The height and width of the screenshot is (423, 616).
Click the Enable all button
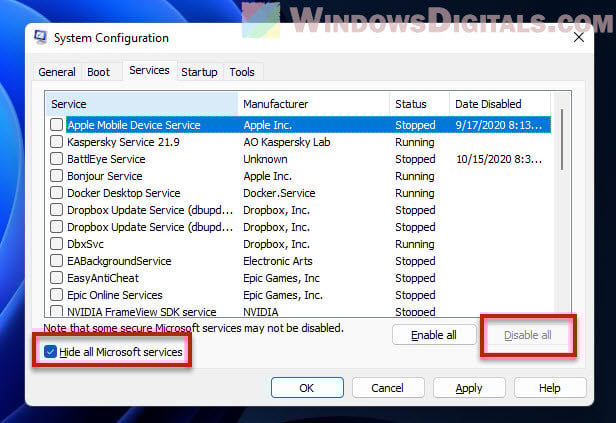click(434, 335)
